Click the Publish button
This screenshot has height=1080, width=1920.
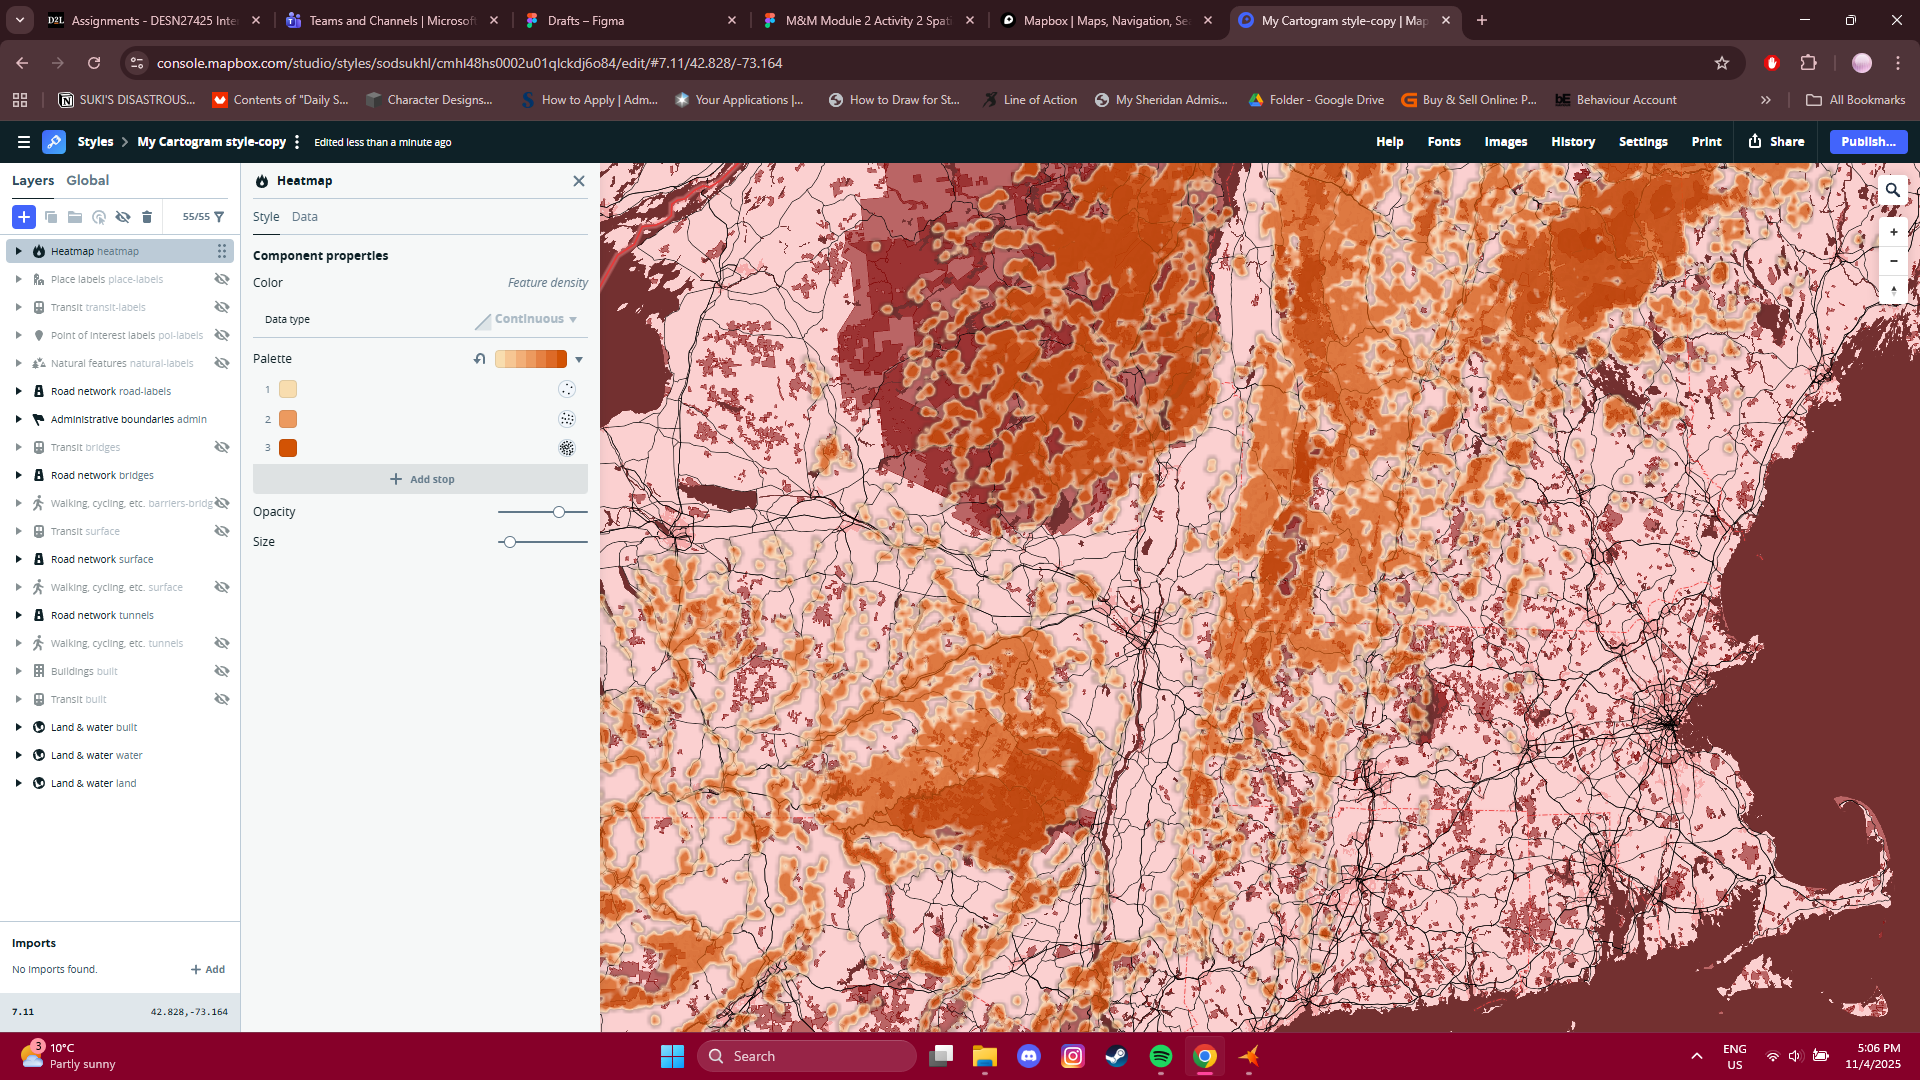pos(1866,141)
